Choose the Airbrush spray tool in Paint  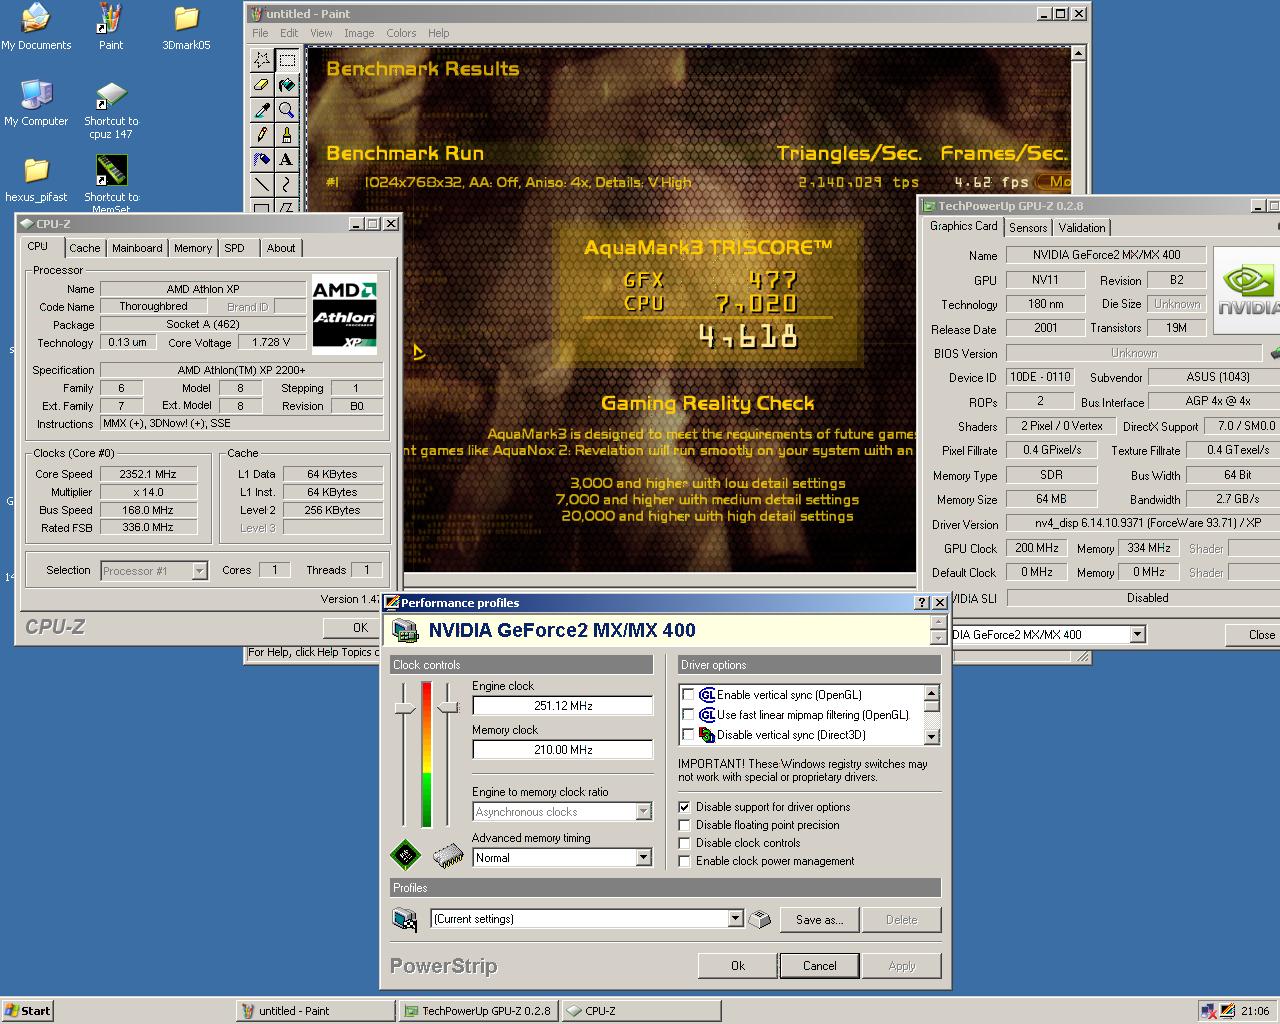click(x=262, y=159)
